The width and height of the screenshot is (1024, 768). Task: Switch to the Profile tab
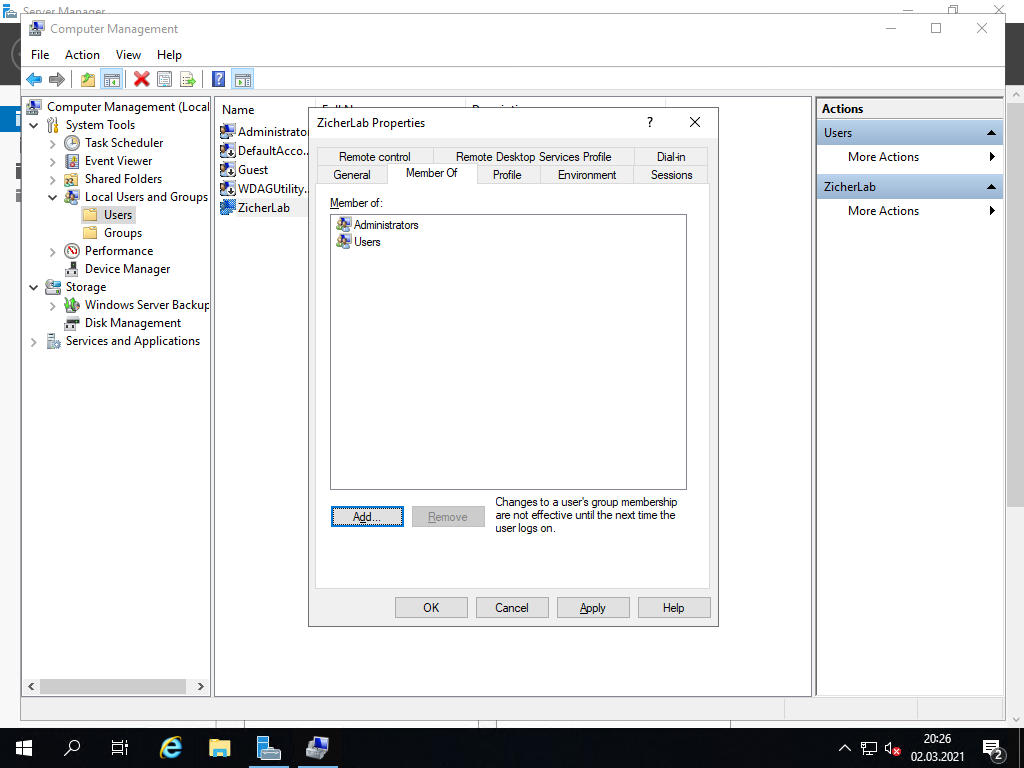click(507, 174)
